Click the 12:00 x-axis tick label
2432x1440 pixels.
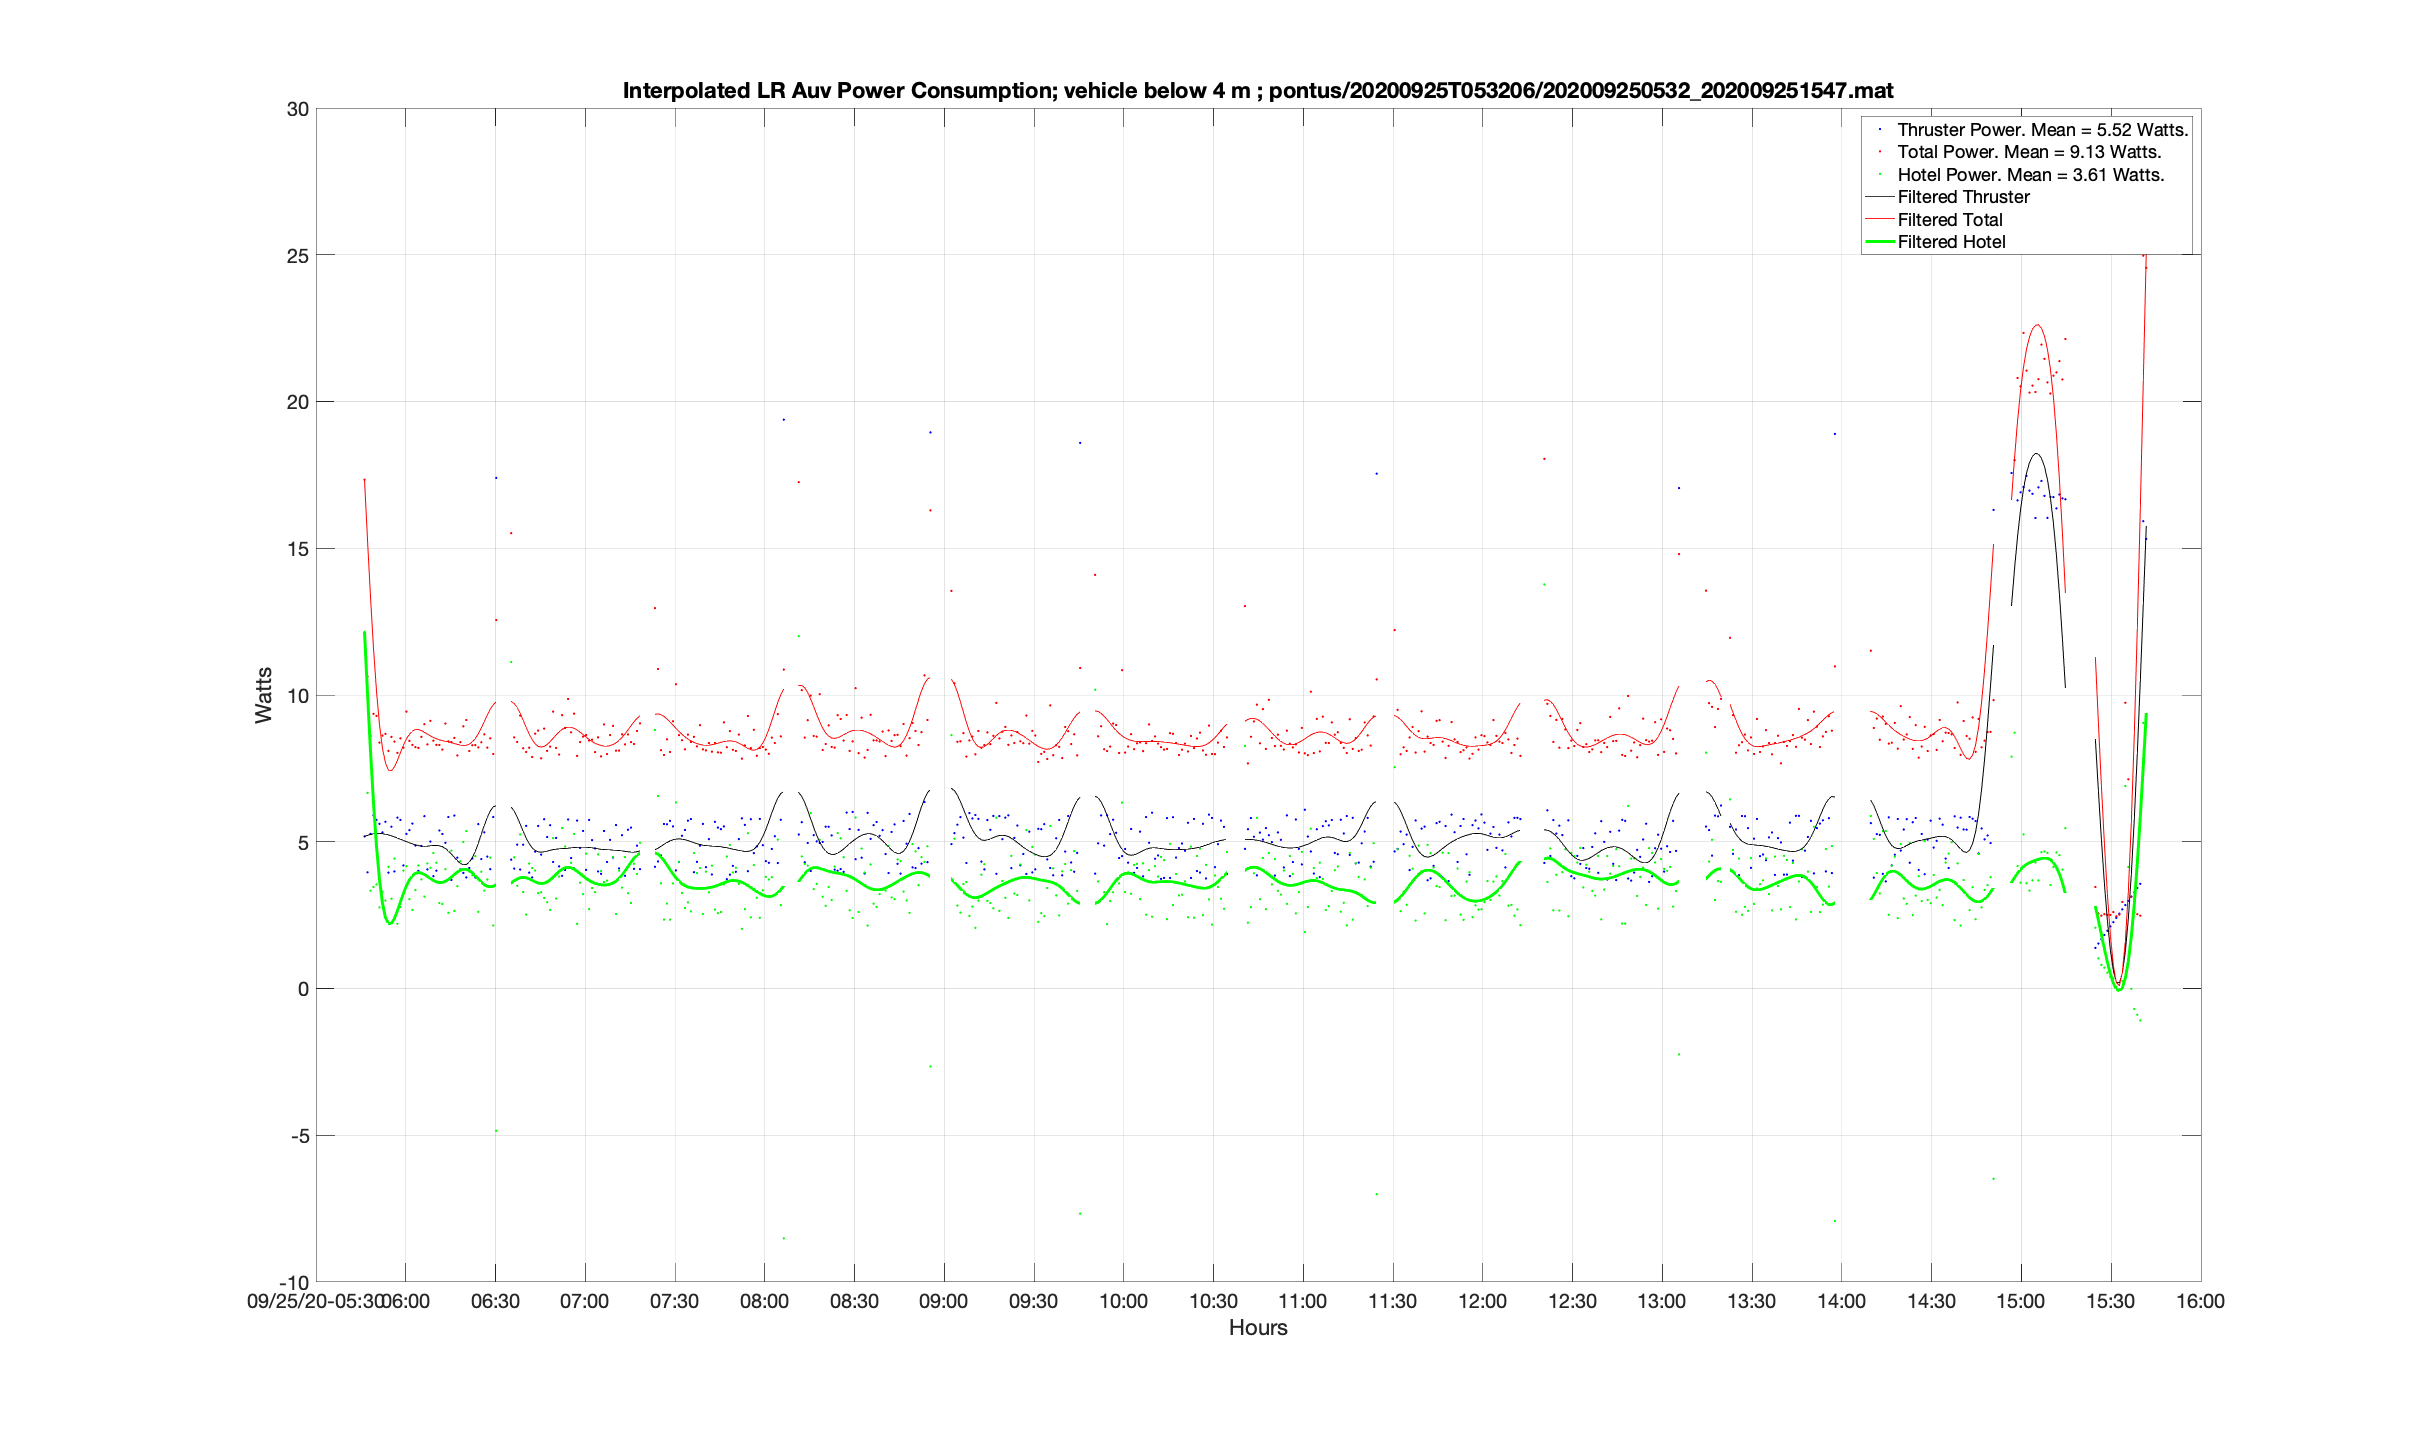click(x=1482, y=1302)
